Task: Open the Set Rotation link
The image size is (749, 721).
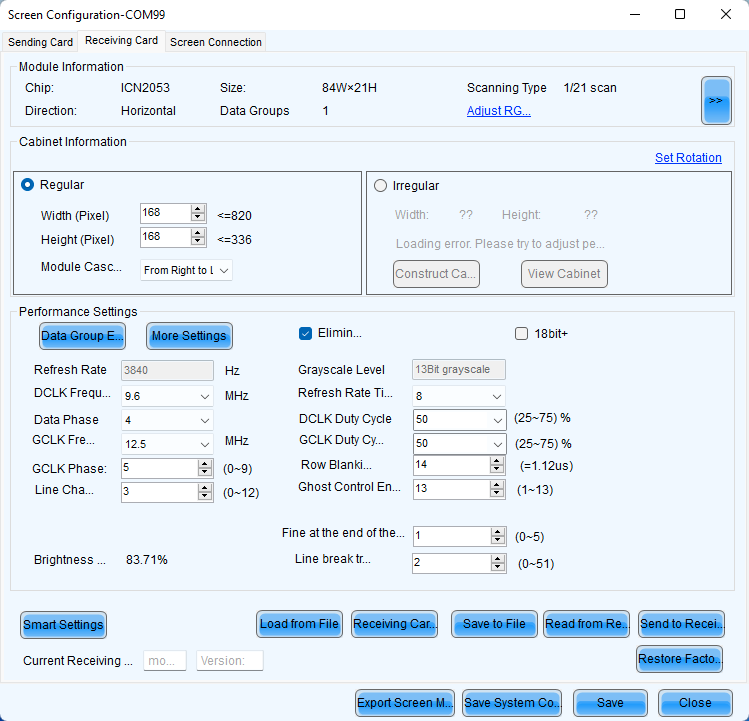Action: (x=688, y=158)
